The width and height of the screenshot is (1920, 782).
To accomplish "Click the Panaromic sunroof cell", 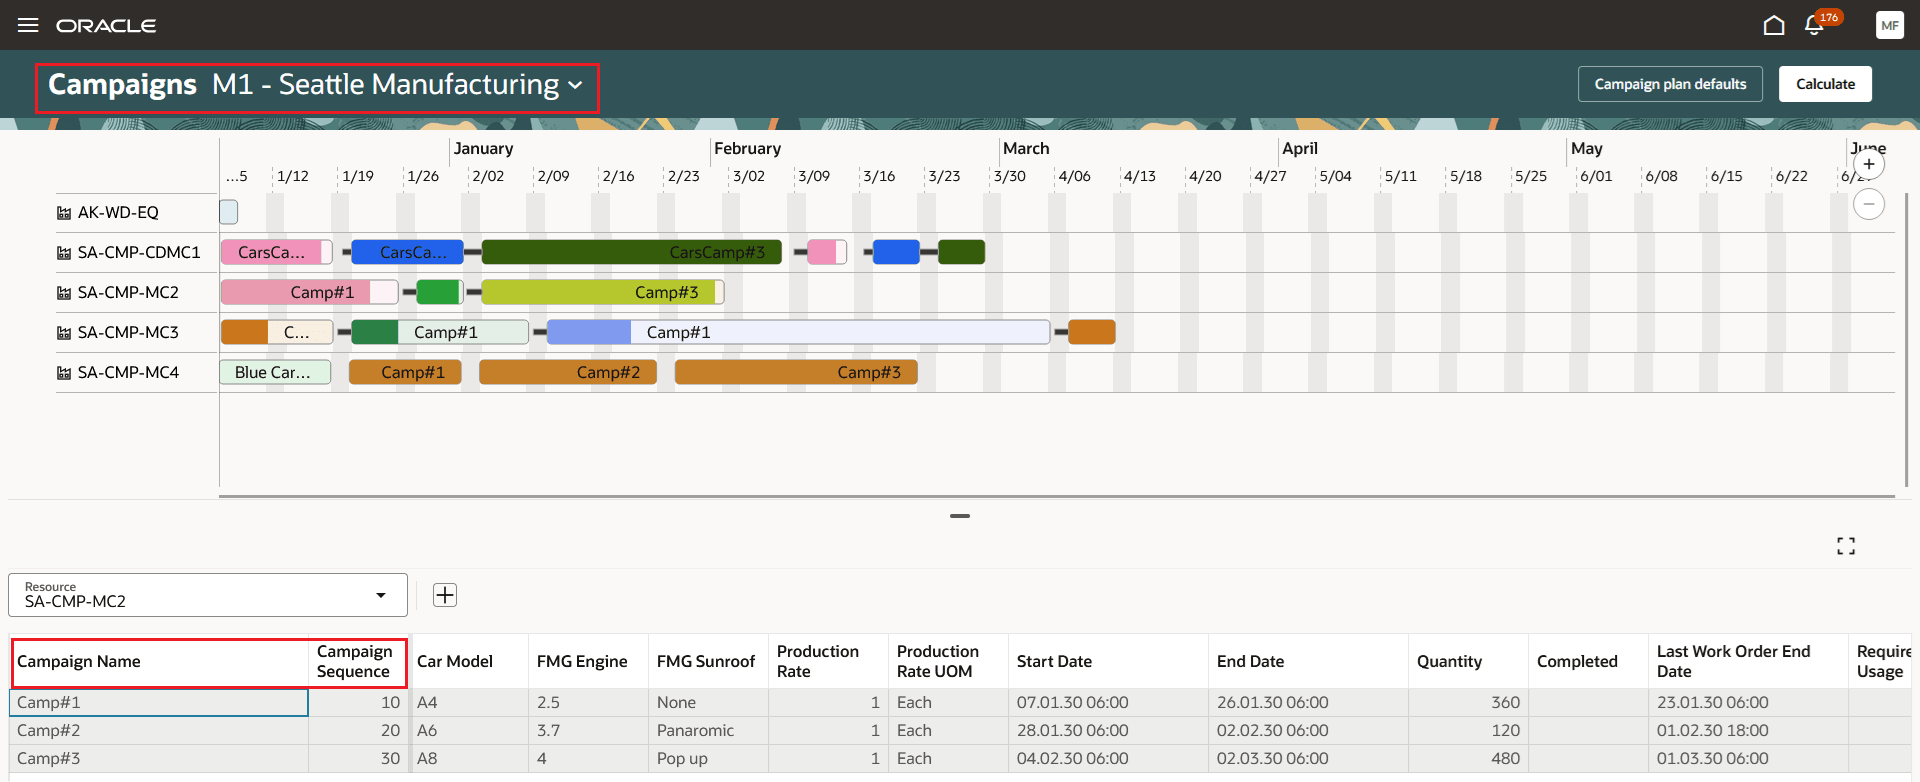I will click(x=708, y=731).
